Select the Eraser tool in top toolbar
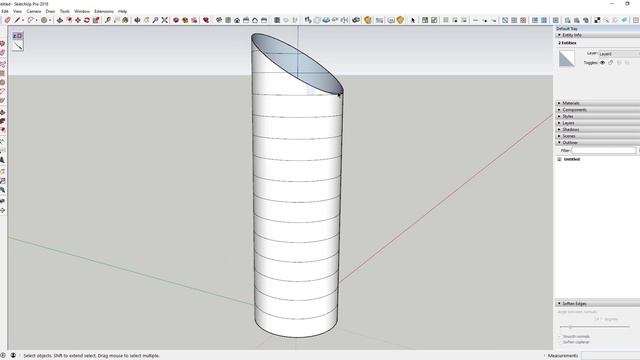This screenshot has width=640, height=360. pyautogui.click(x=7, y=20)
